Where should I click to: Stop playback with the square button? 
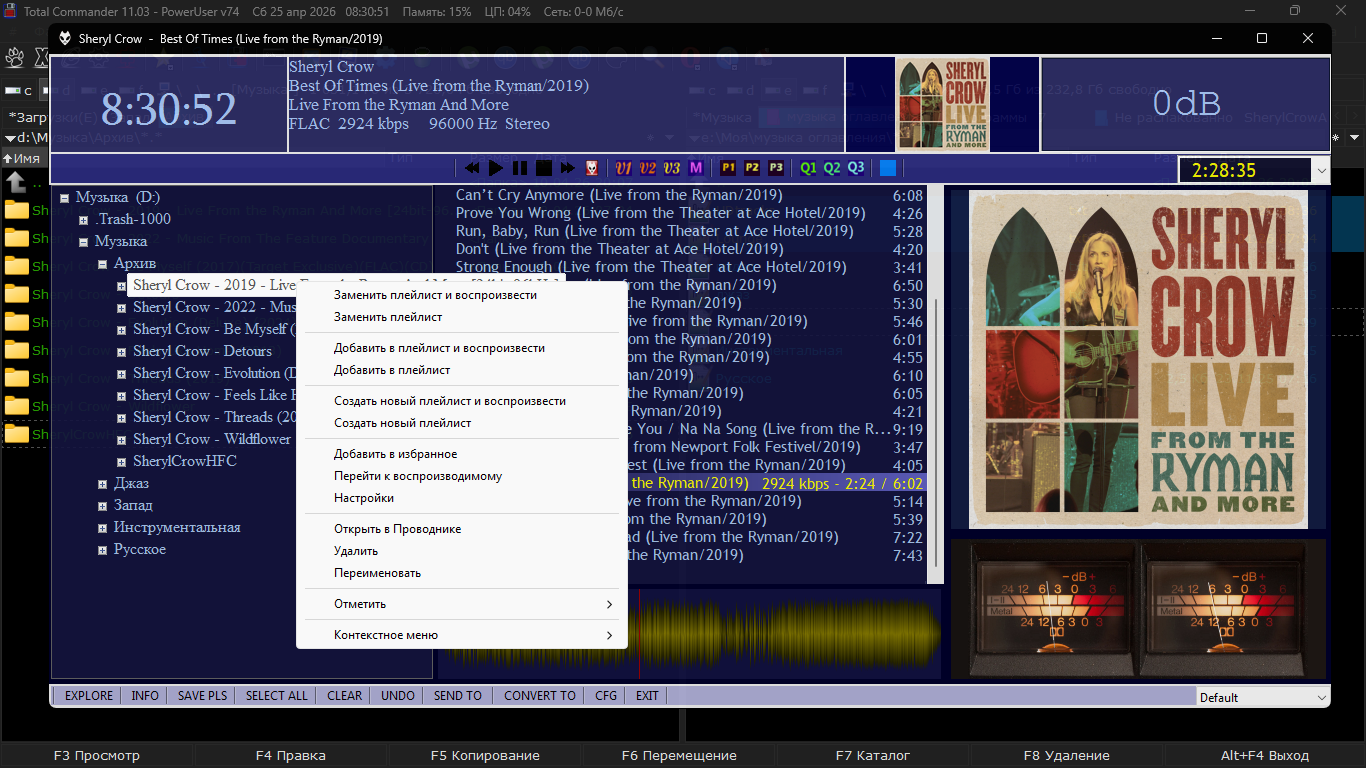point(544,168)
